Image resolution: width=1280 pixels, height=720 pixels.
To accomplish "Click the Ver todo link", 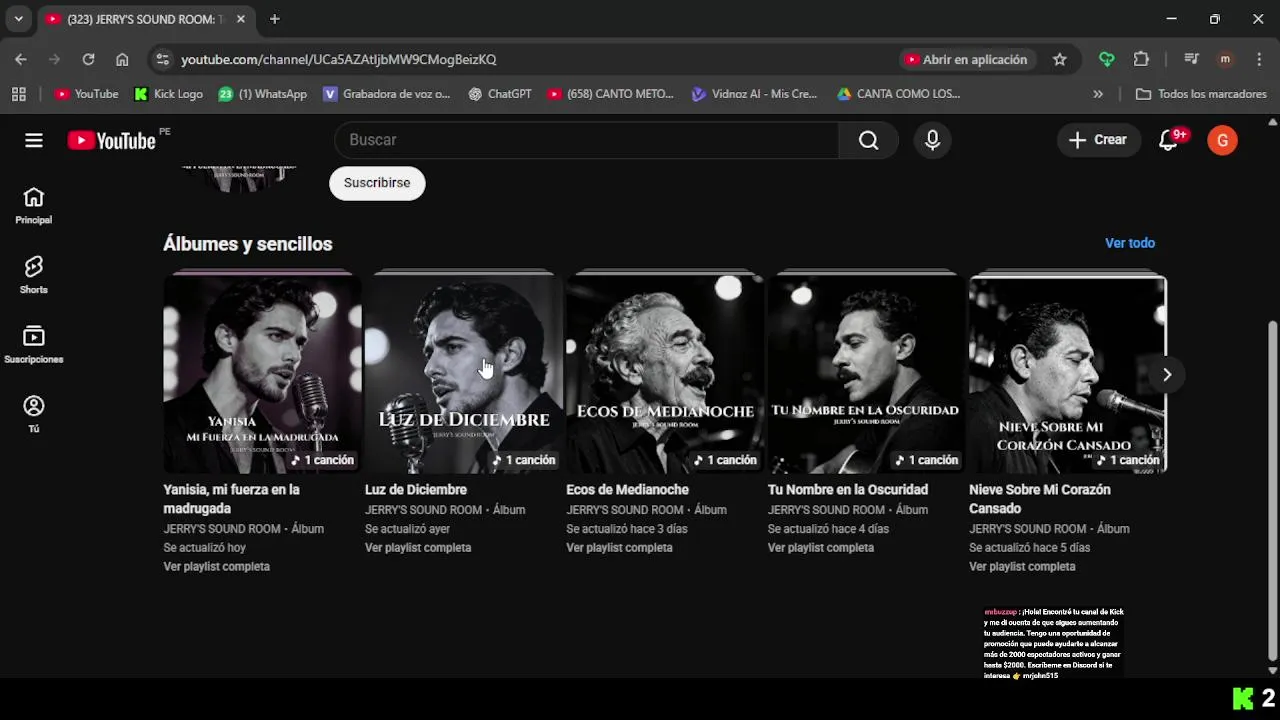I will (x=1129, y=243).
